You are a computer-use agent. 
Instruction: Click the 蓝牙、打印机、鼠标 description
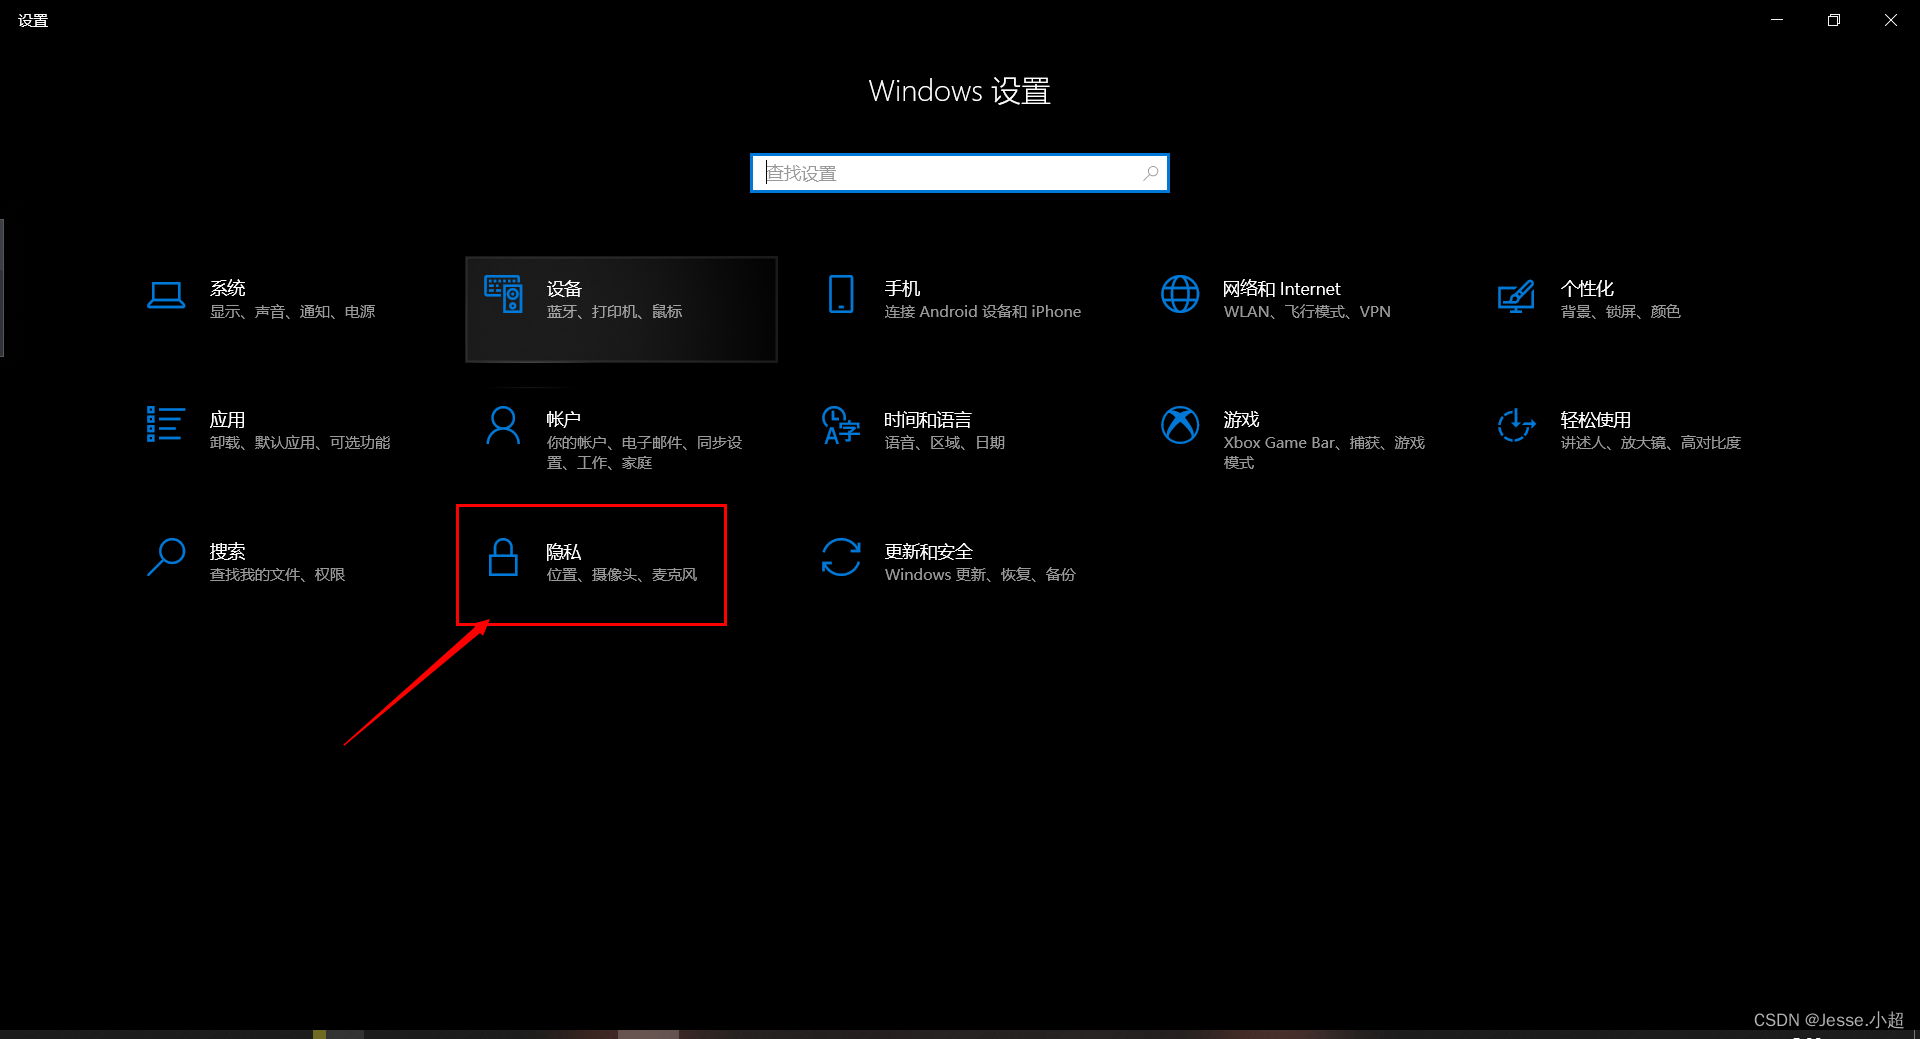(x=614, y=312)
